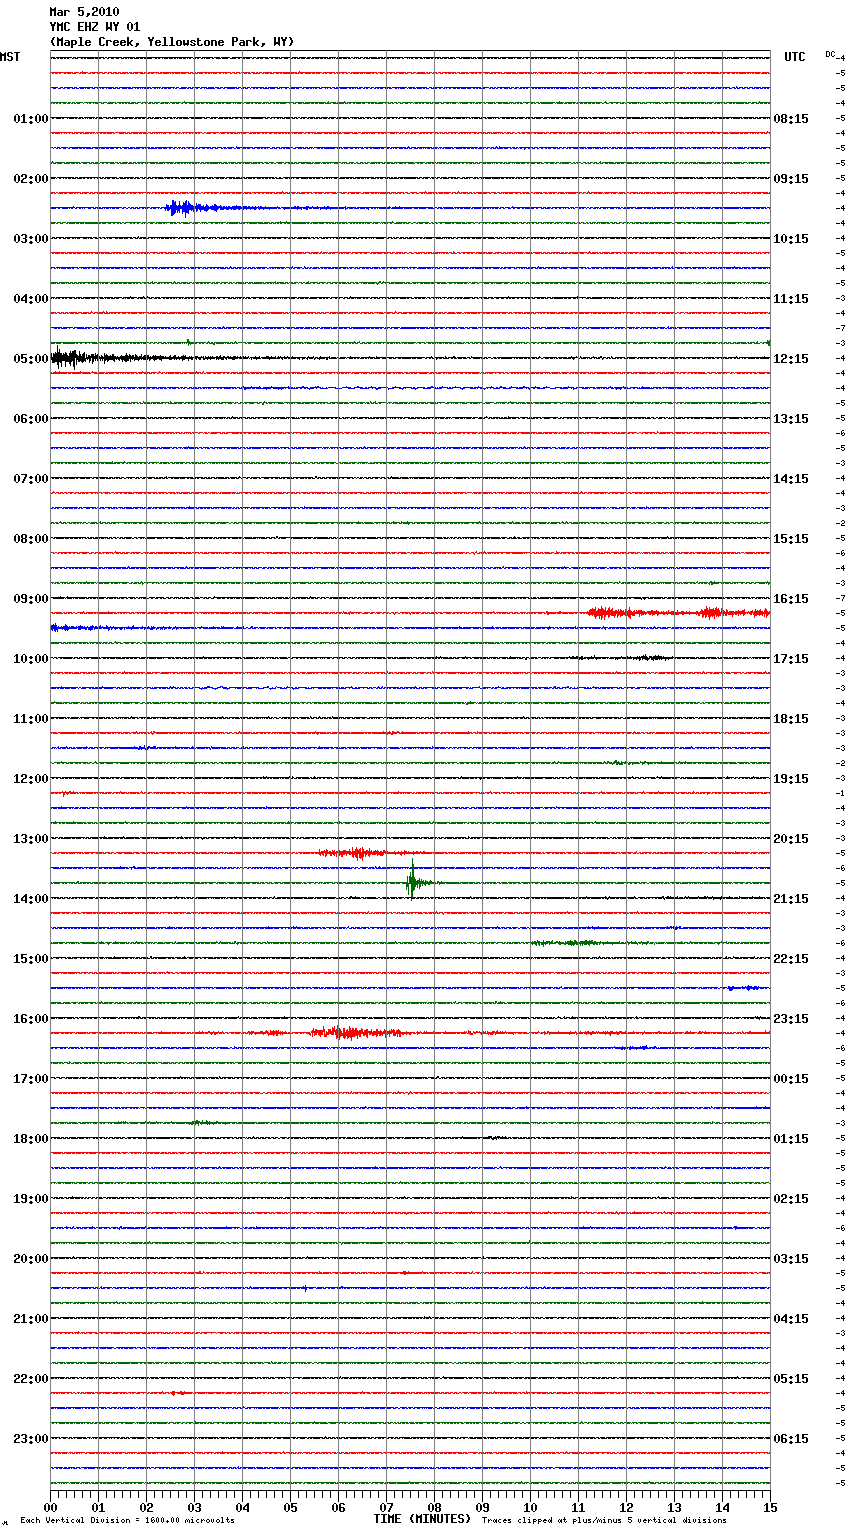Click the '12:15' UTC time label
The width and height of the screenshot is (850, 1534).
click(x=791, y=359)
